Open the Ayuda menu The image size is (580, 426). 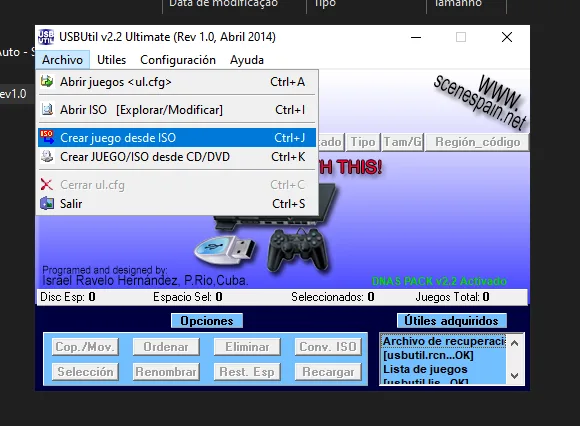[247, 60]
